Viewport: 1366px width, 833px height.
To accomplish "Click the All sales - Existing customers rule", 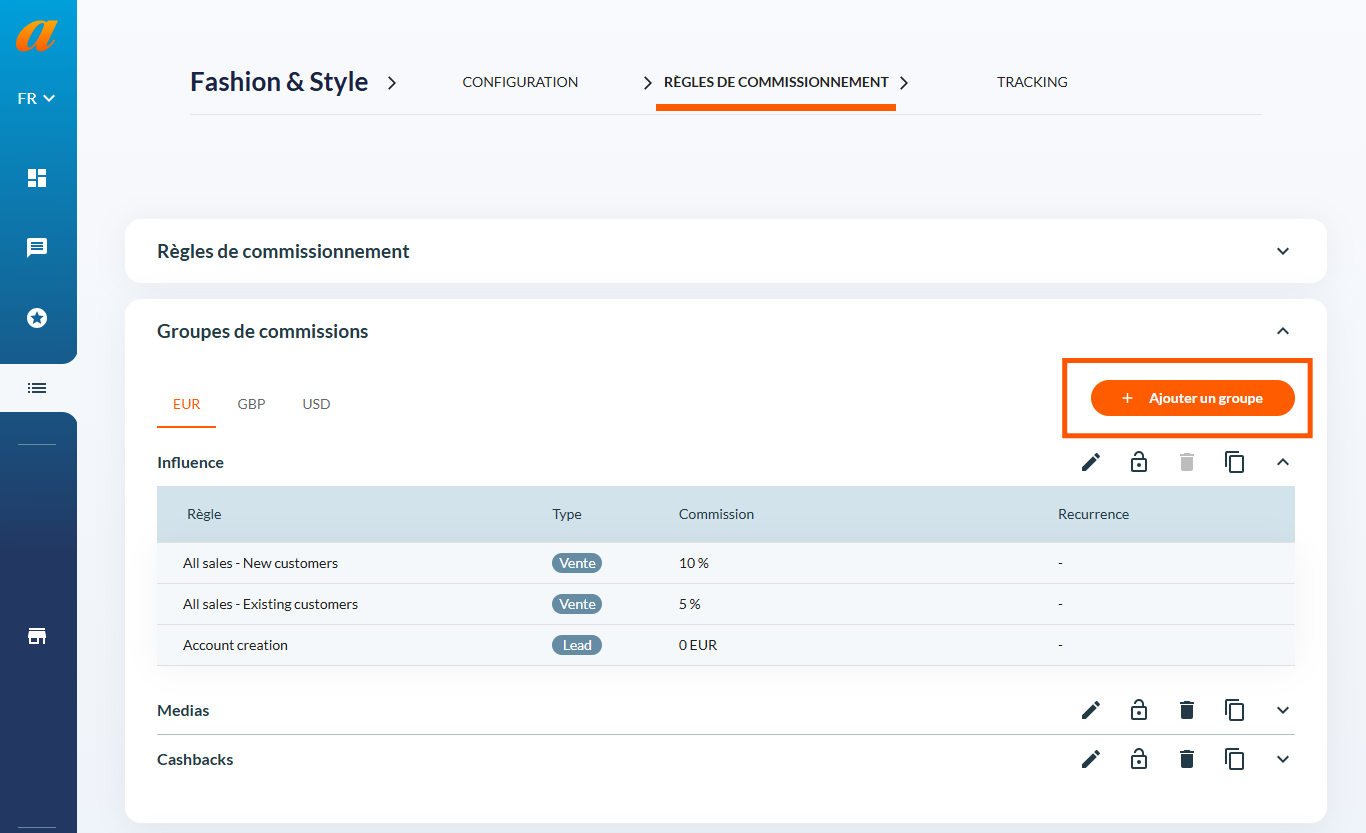I will pos(270,604).
